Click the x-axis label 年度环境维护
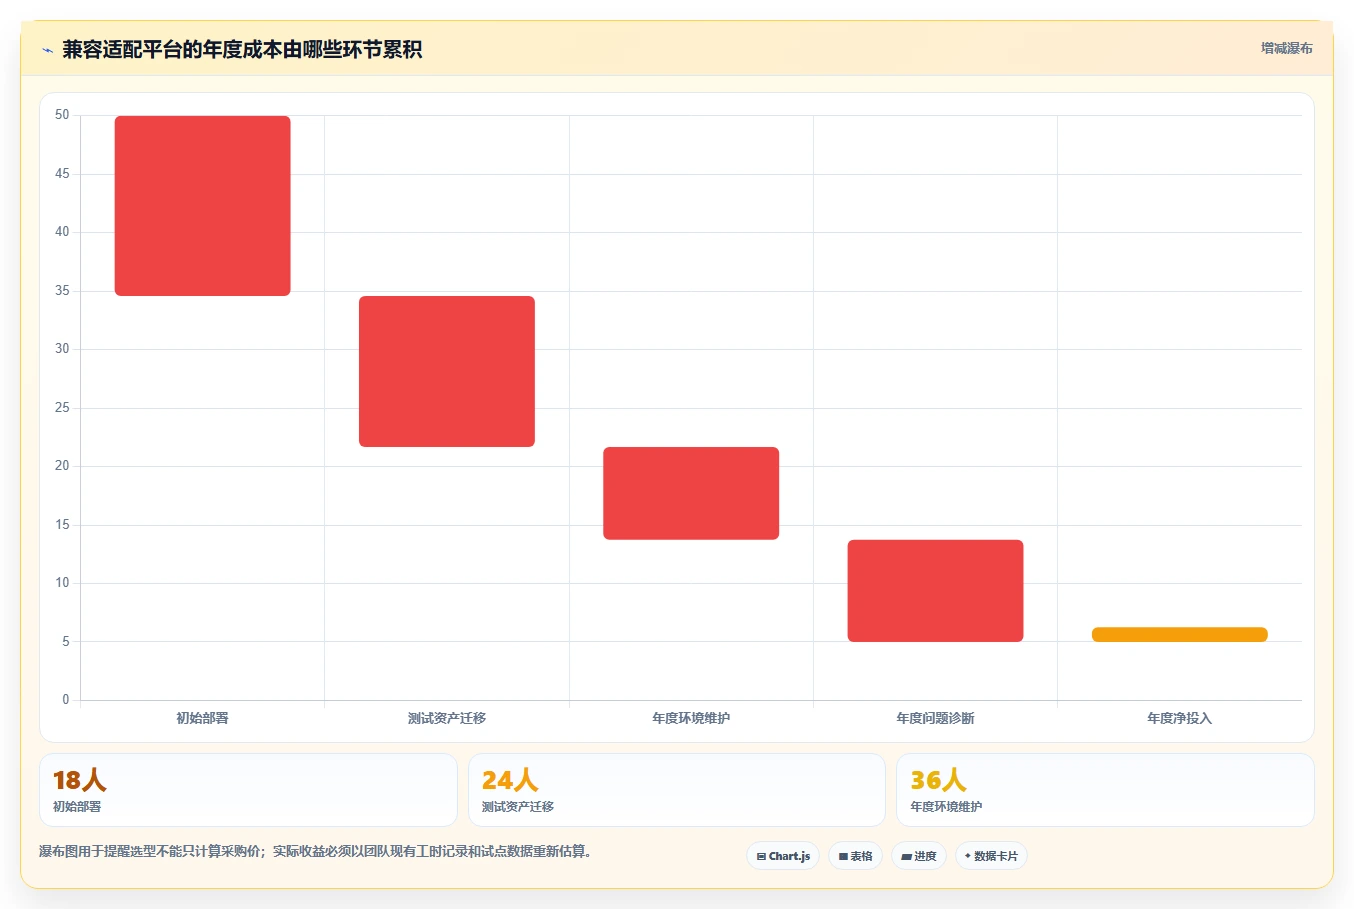This screenshot has width=1354, height=909. point(691,718)
